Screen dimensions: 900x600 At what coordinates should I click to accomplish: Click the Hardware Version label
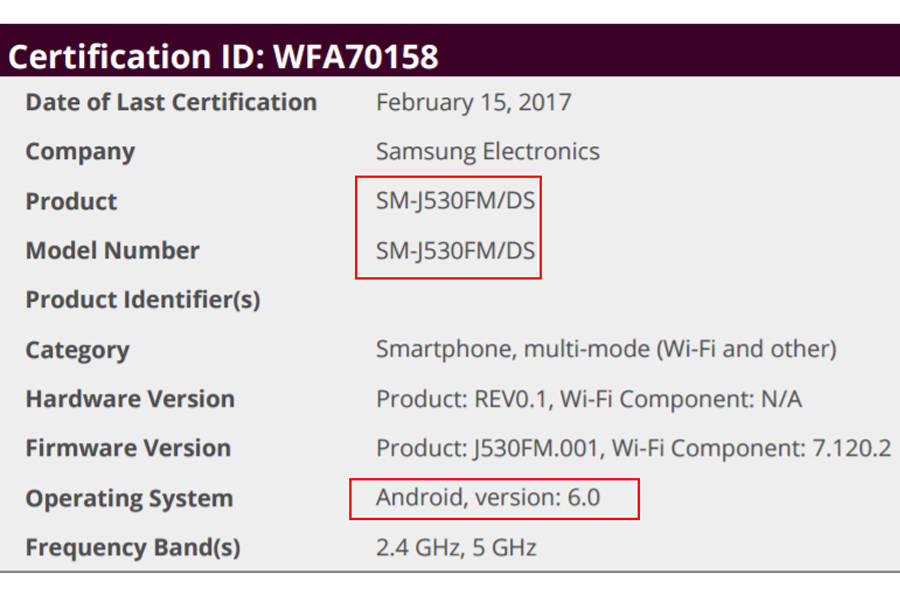pos(130,399)
